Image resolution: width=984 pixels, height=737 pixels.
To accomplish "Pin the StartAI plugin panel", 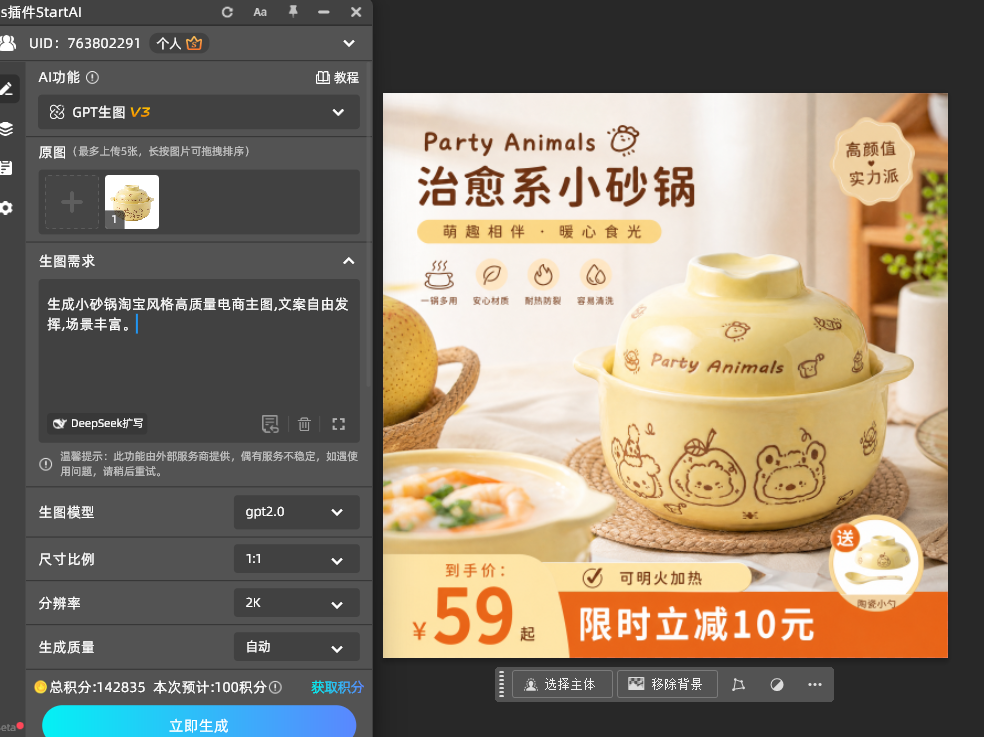I will click(293, 11).
